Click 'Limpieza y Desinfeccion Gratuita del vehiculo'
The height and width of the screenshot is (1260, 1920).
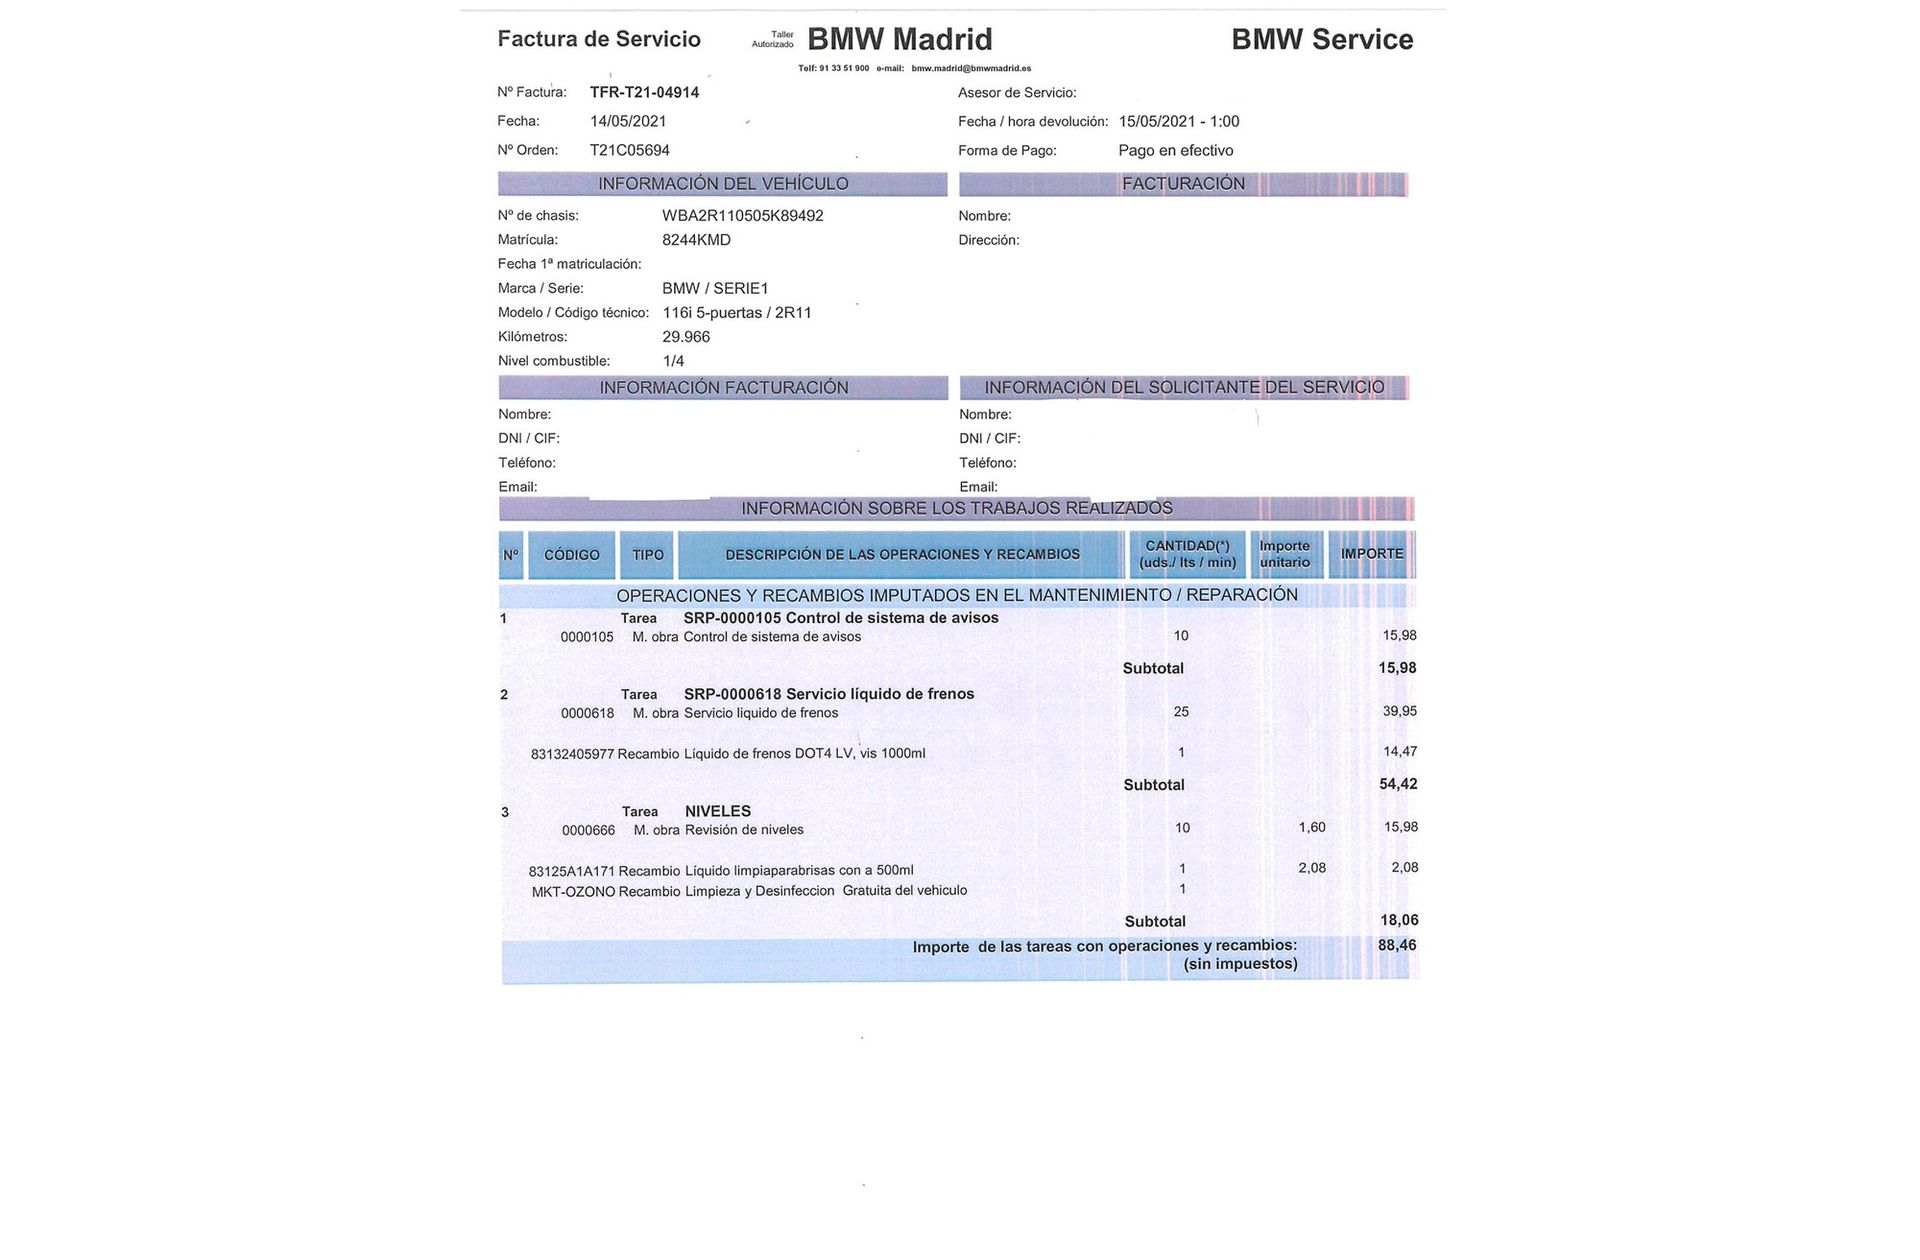826,891
